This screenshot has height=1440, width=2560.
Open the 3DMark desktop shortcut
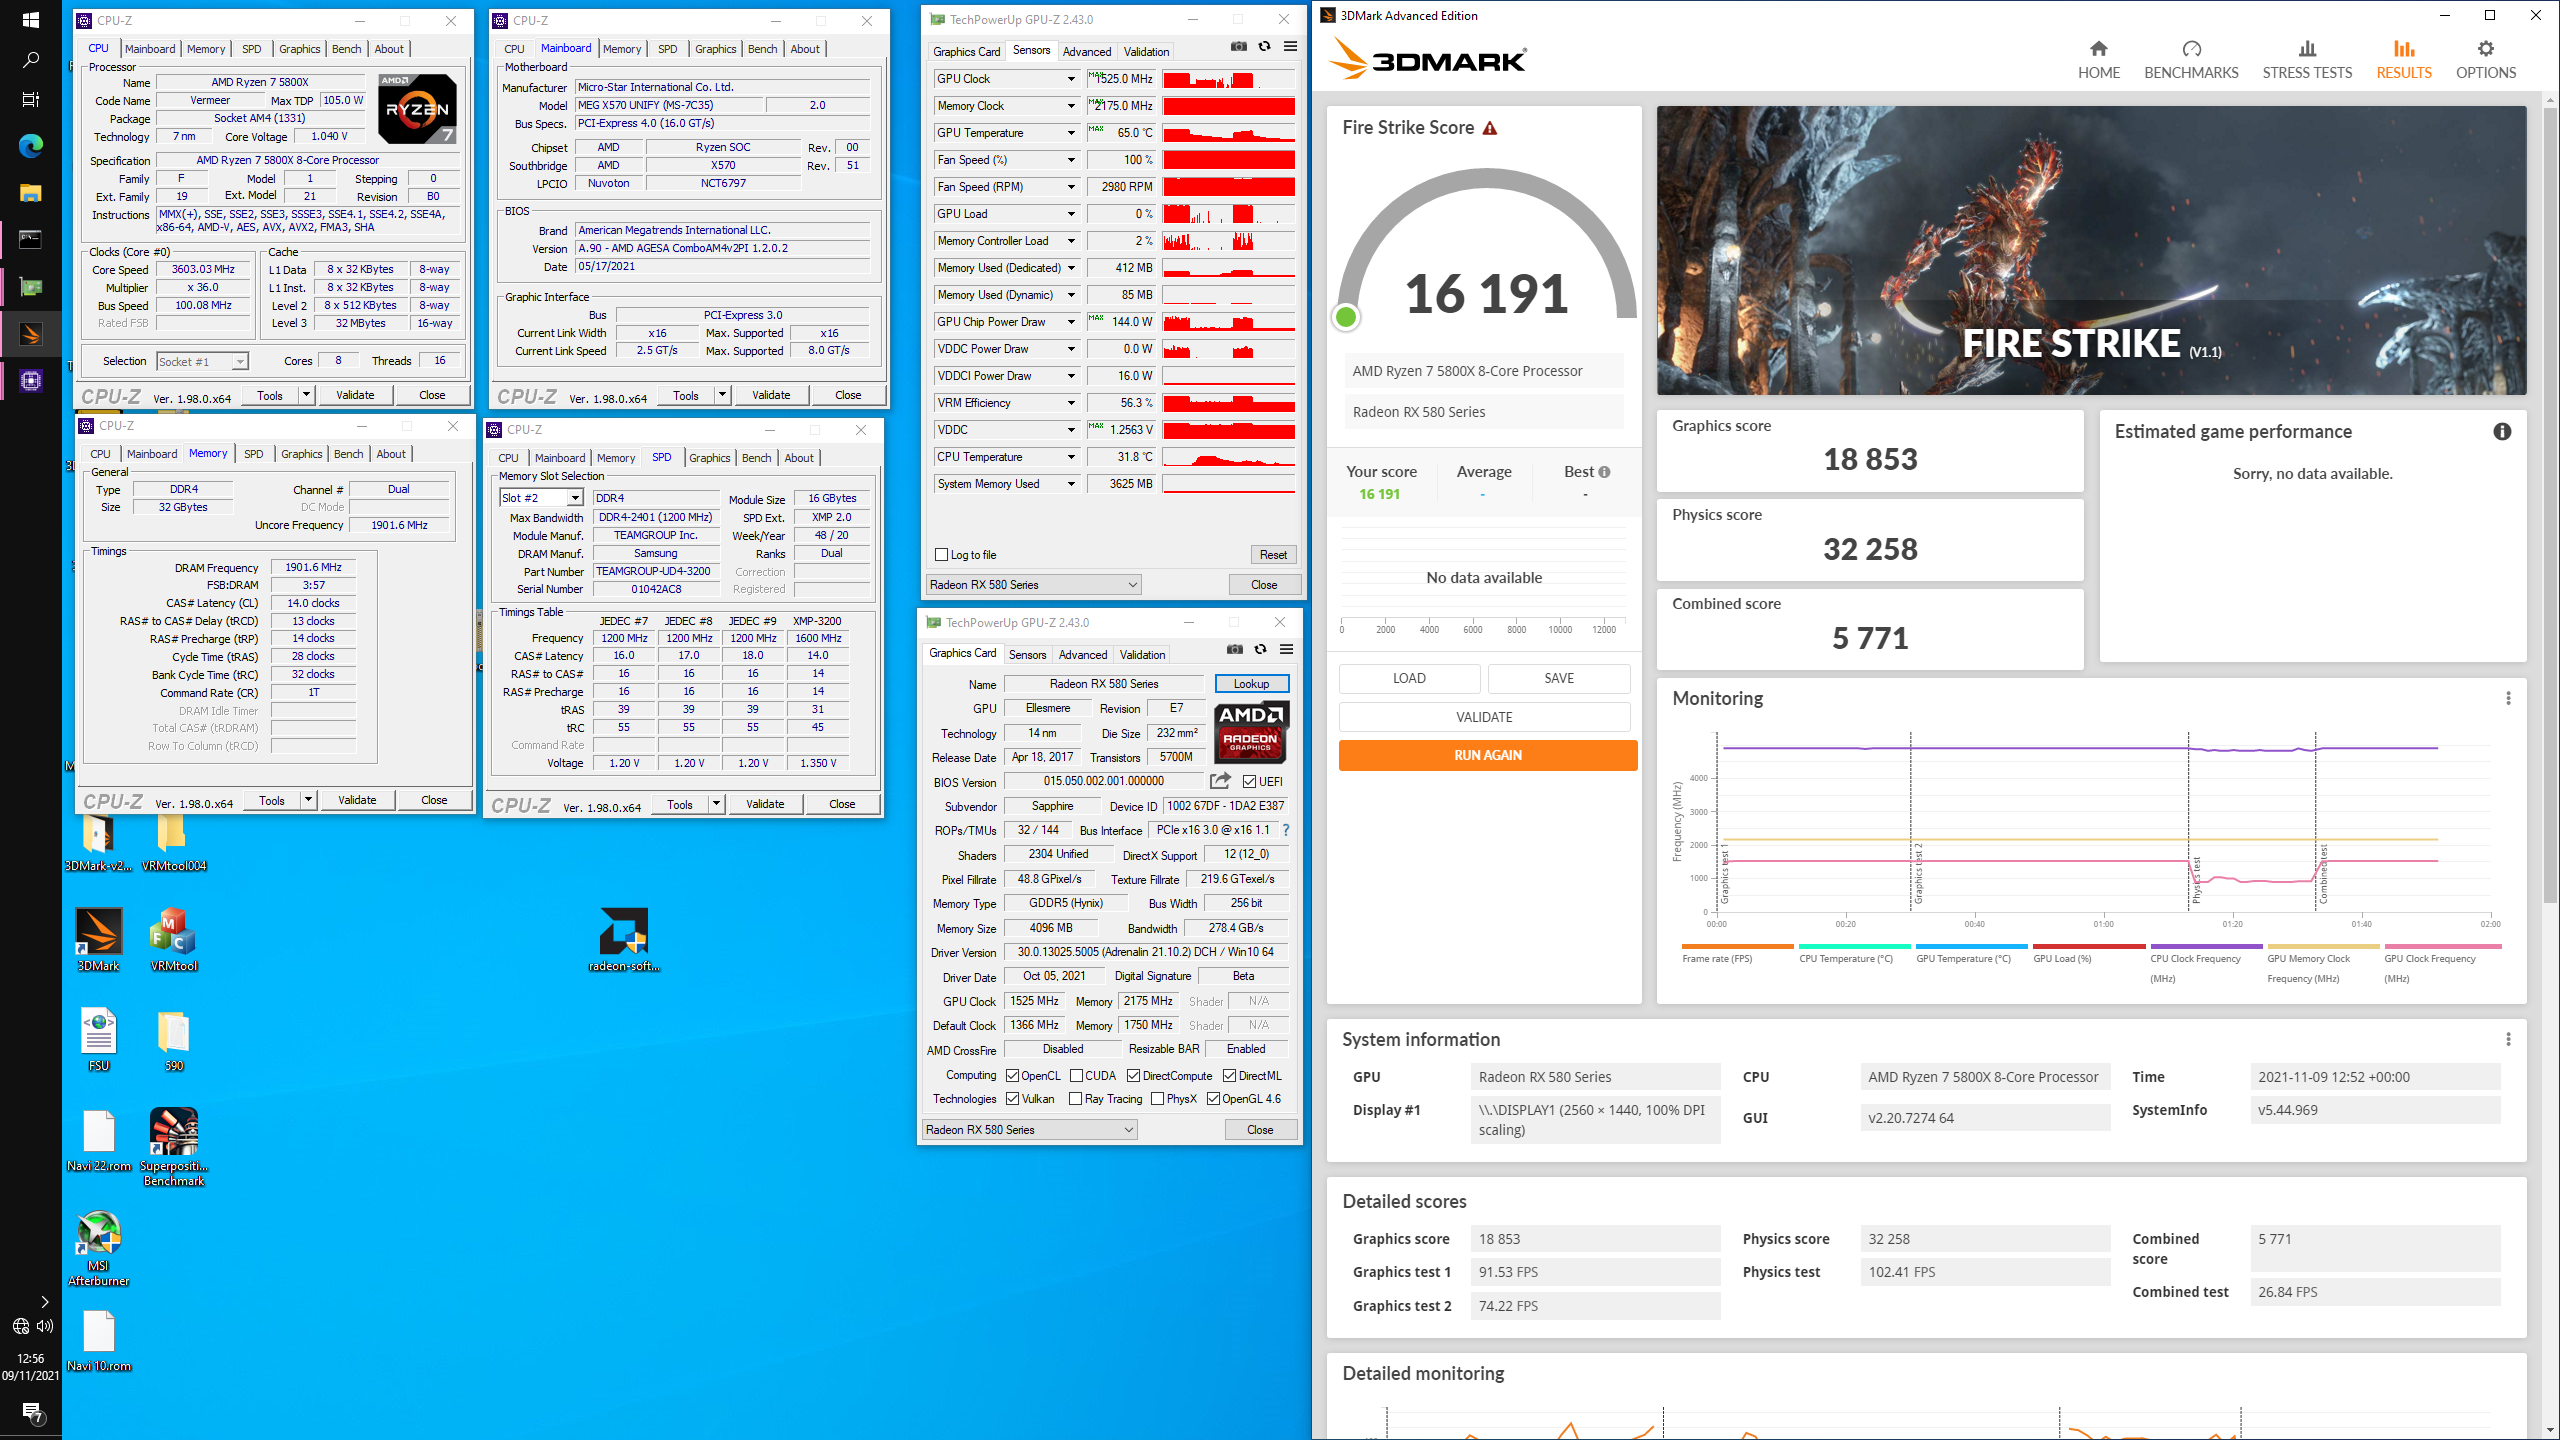98,939
